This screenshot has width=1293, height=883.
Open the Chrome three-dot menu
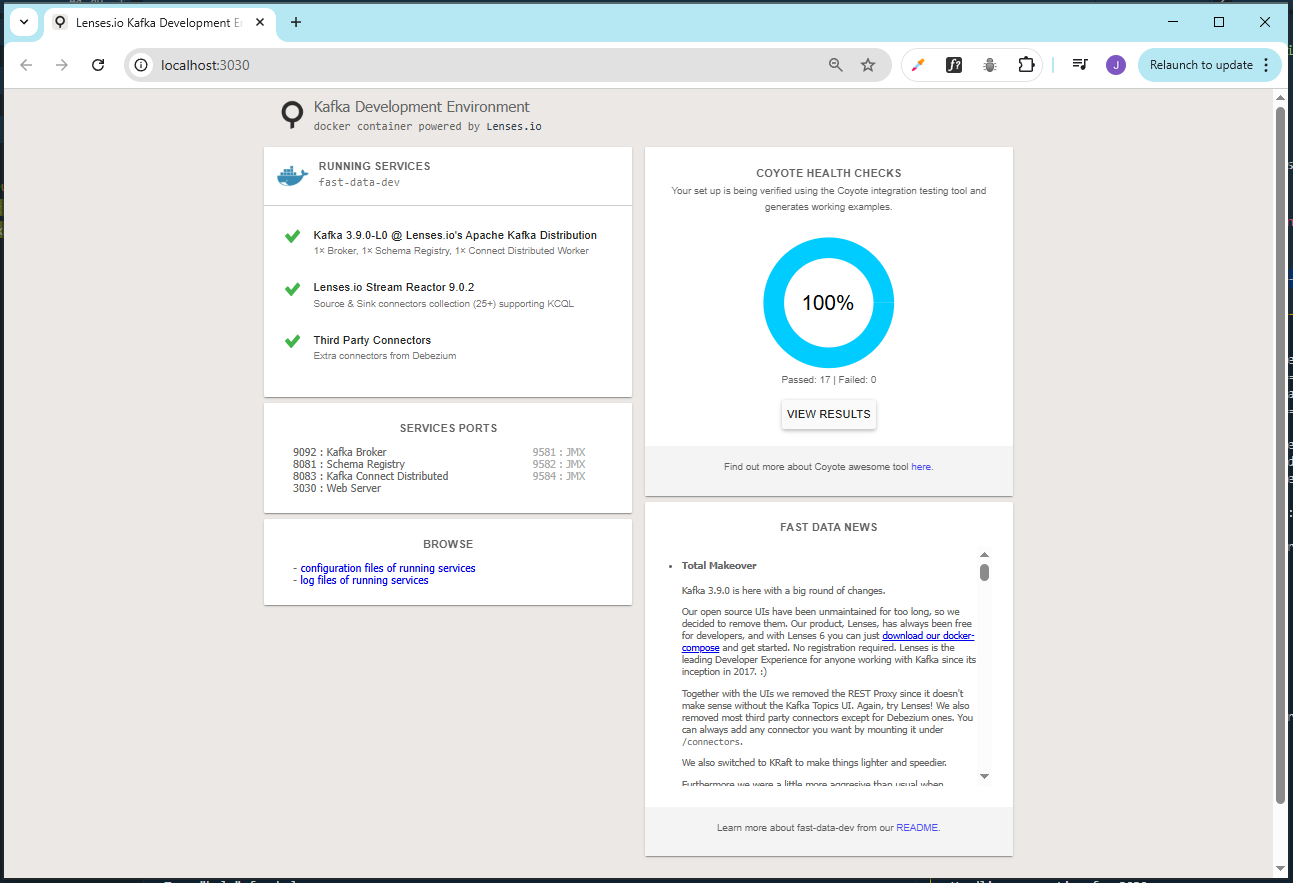point(1266,65)
